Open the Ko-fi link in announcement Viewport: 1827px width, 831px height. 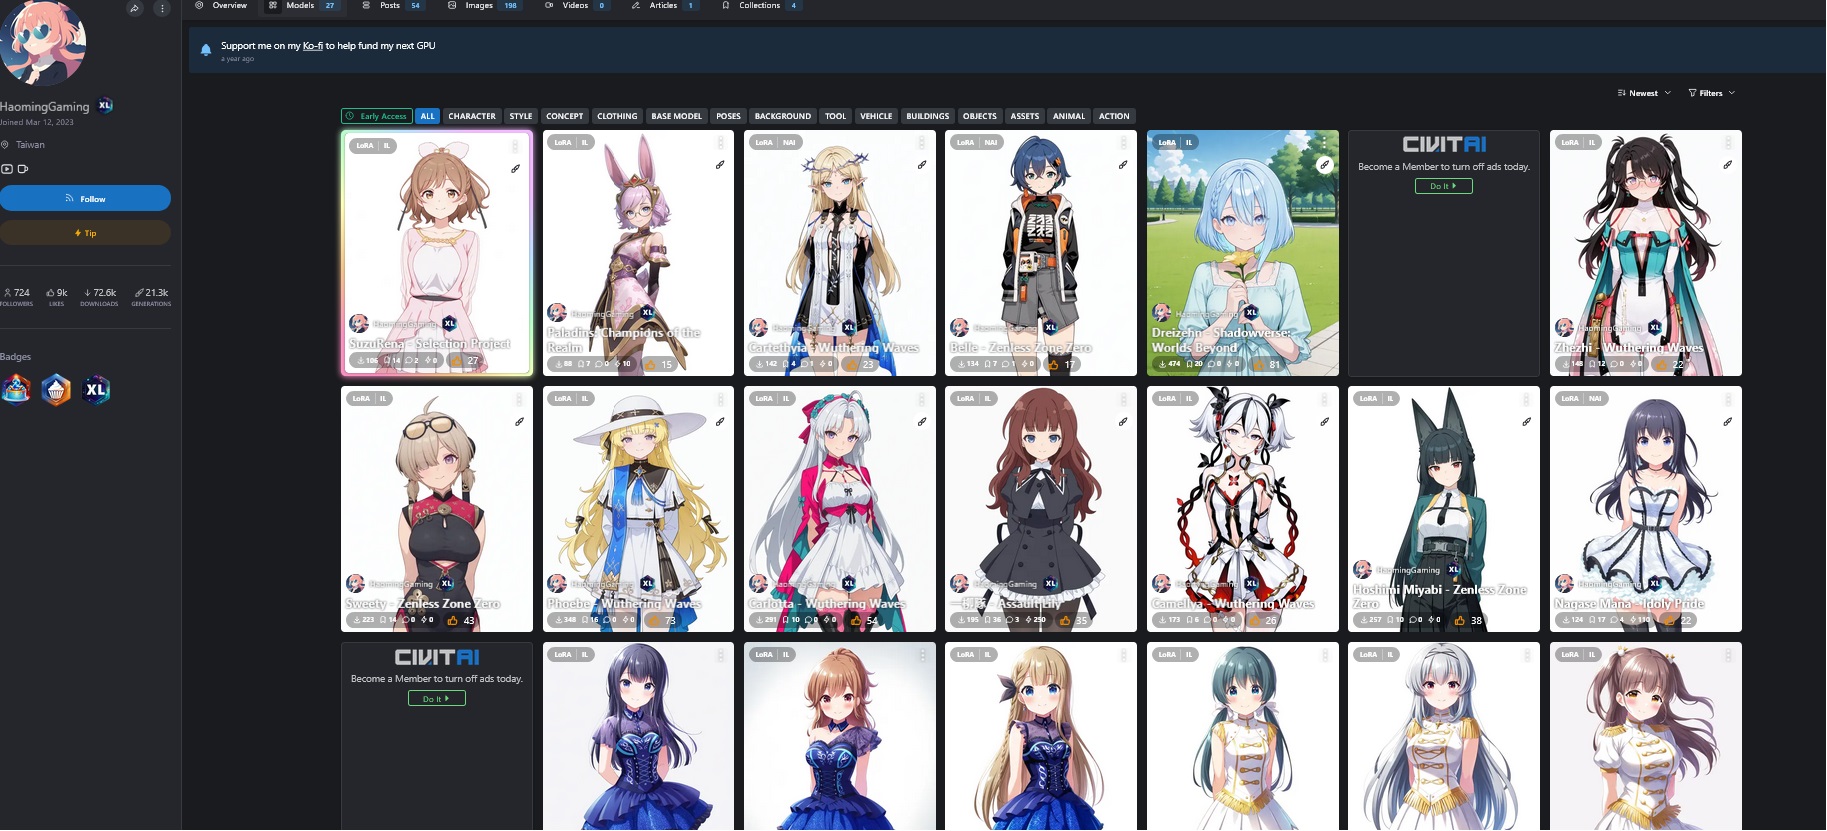click(x=313, y=46)
